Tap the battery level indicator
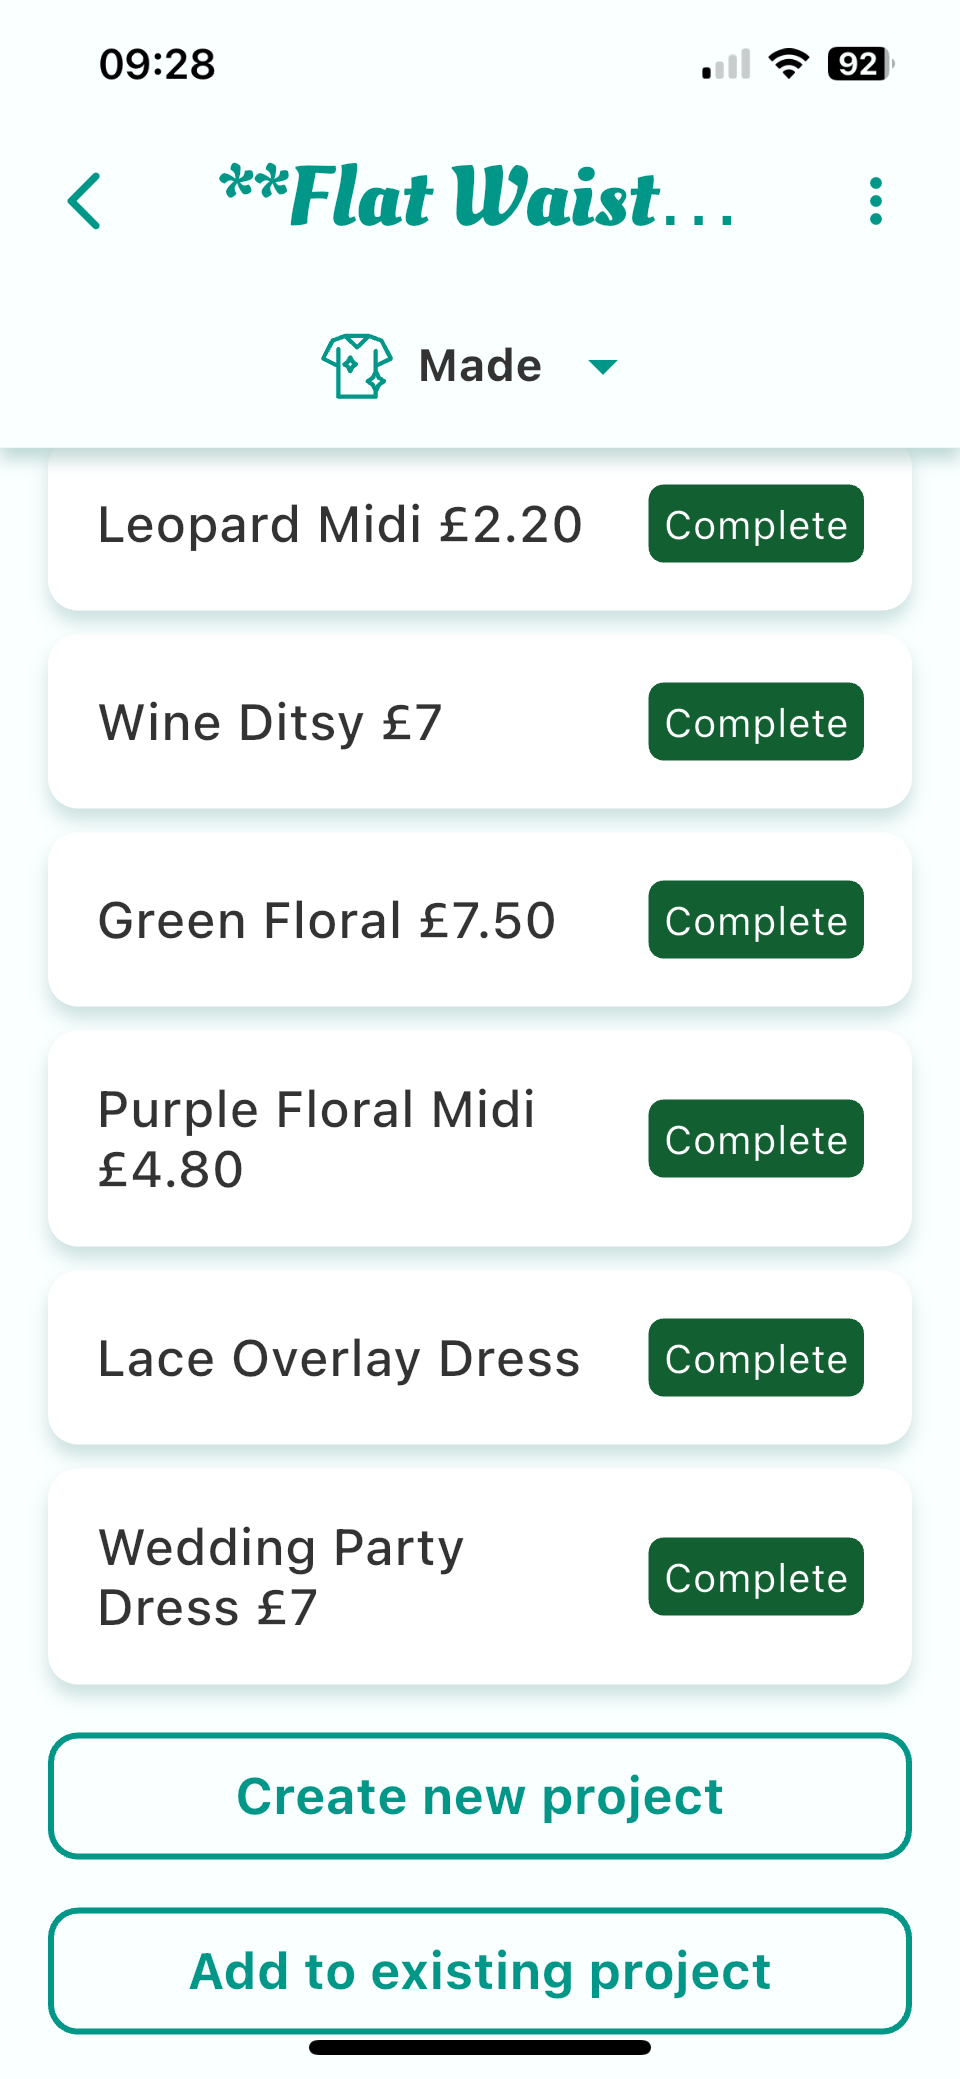The height and width of the screenshot is (2079, 960). tap(859, 64)
